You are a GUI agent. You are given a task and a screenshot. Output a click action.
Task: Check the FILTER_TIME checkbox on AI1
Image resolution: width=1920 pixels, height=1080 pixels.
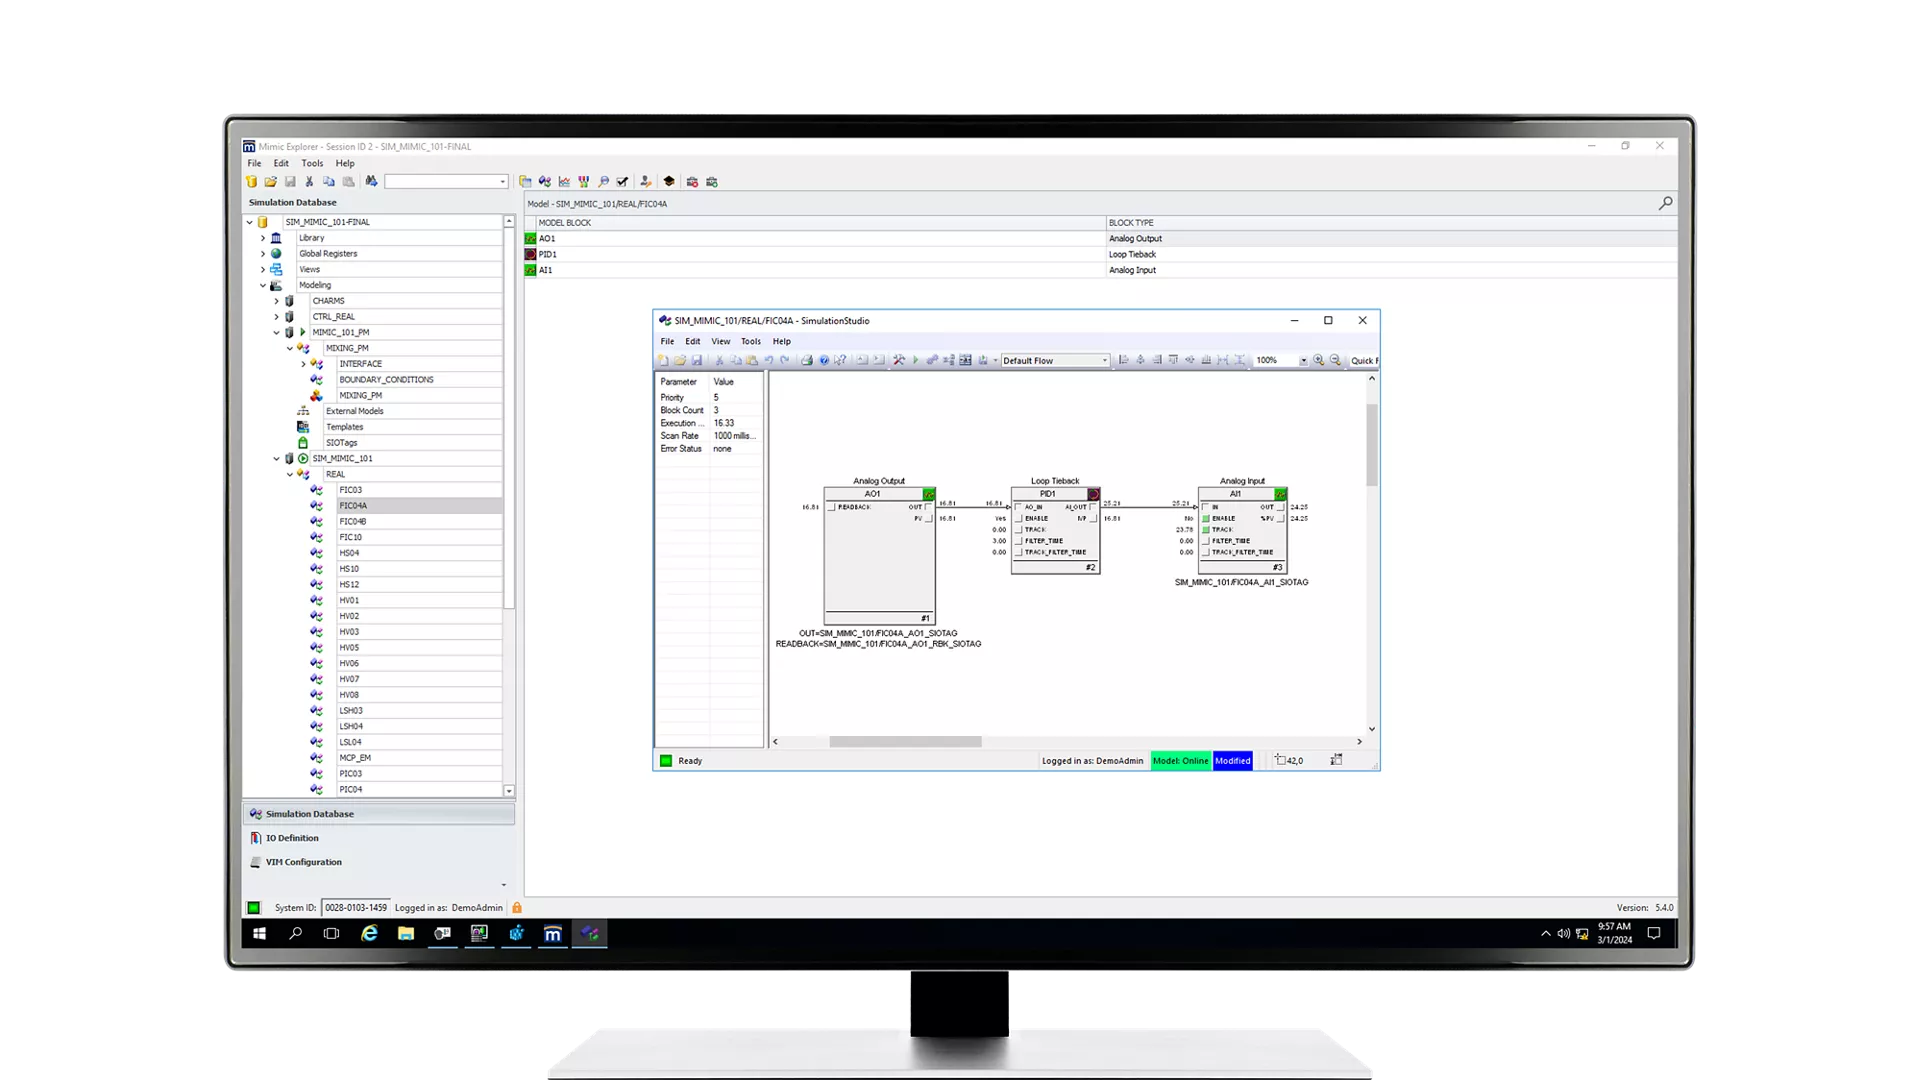1205,540
